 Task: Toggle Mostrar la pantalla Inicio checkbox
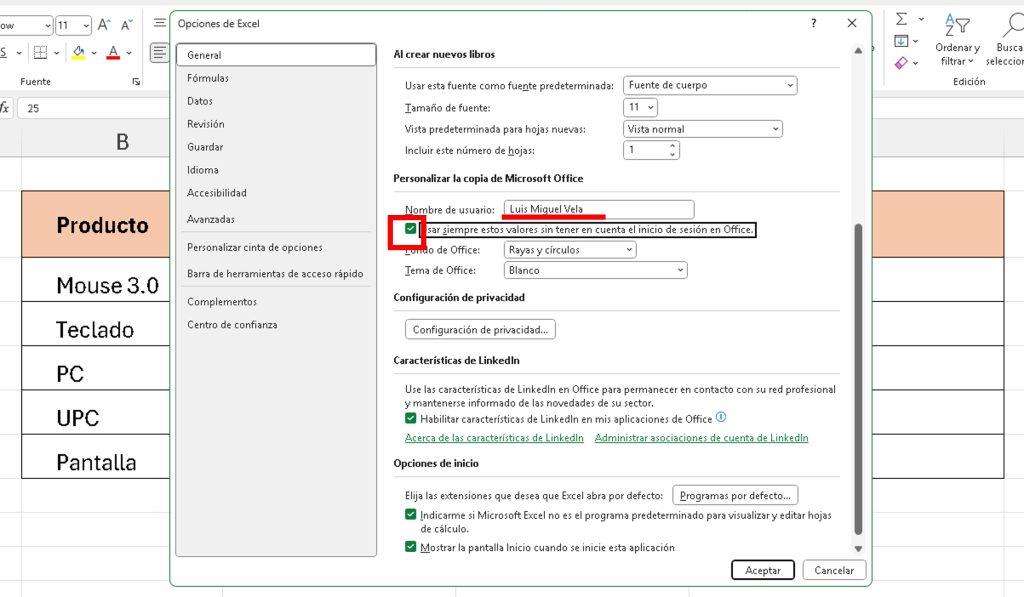click(x=411, y=547)
